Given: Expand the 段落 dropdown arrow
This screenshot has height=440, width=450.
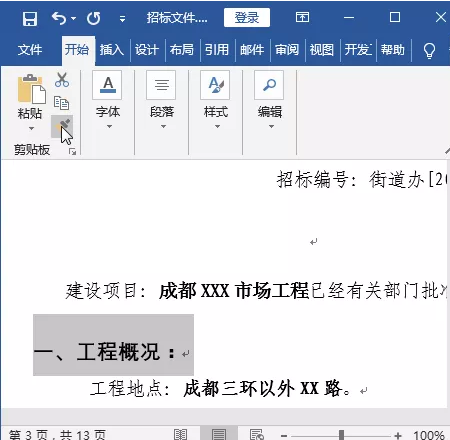Looking at the screenshot, I should coord(163,126).
